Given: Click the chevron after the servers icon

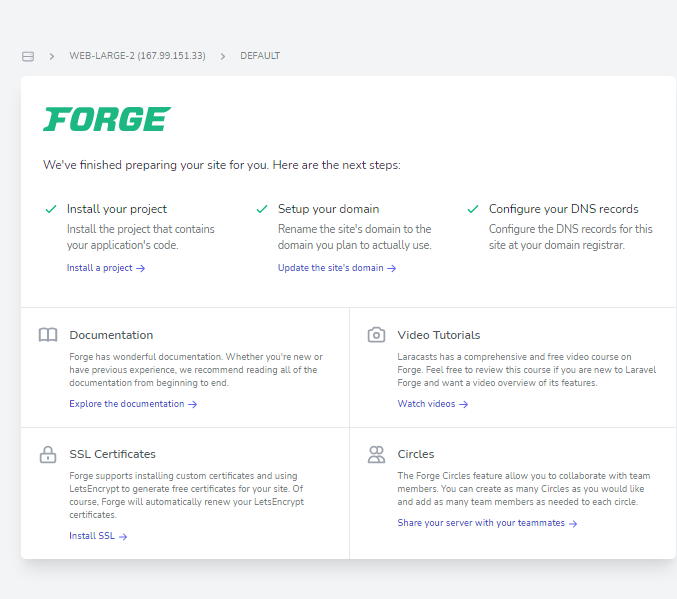Looking at the screenshot, I should click(x=52, y=56).
